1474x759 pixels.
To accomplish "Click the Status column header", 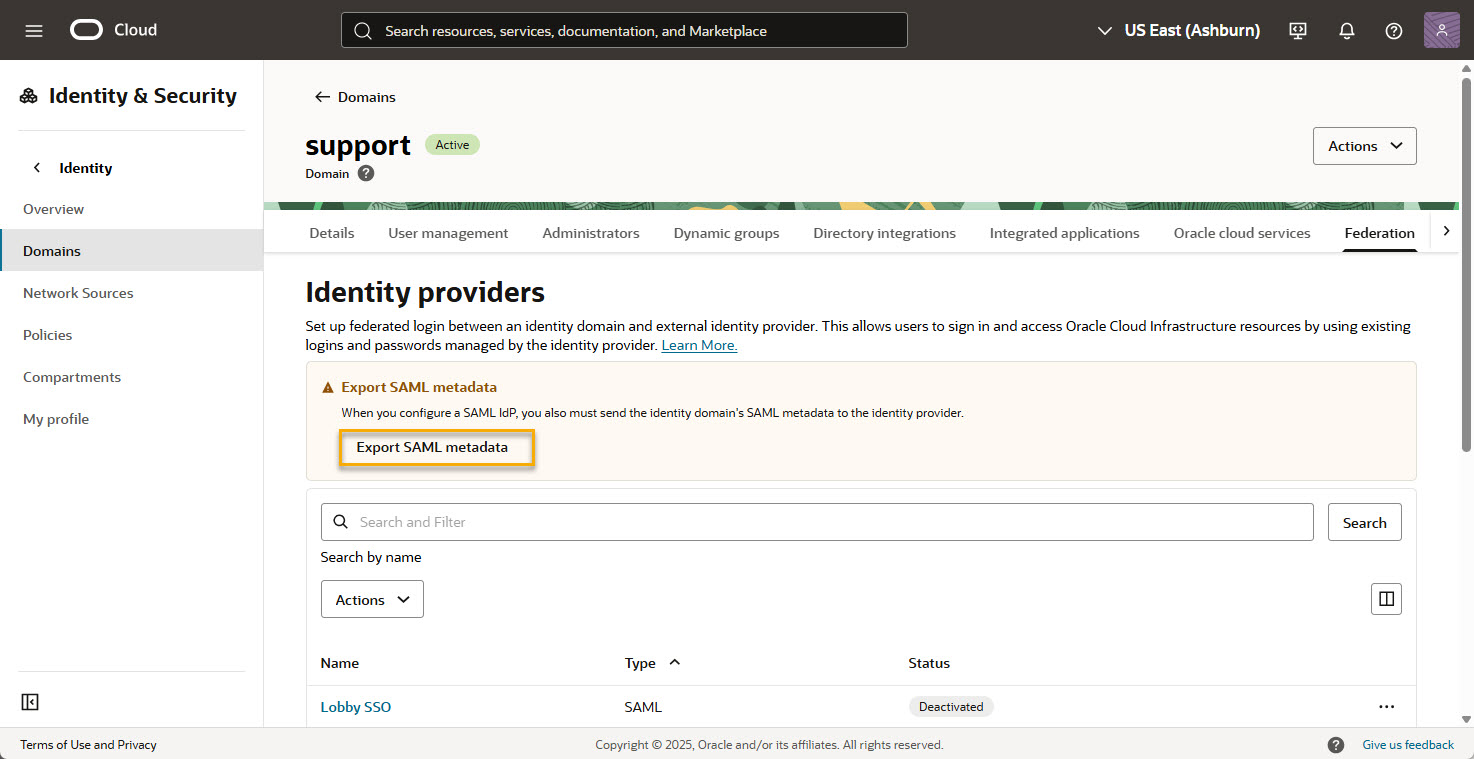I will [929, 663].
